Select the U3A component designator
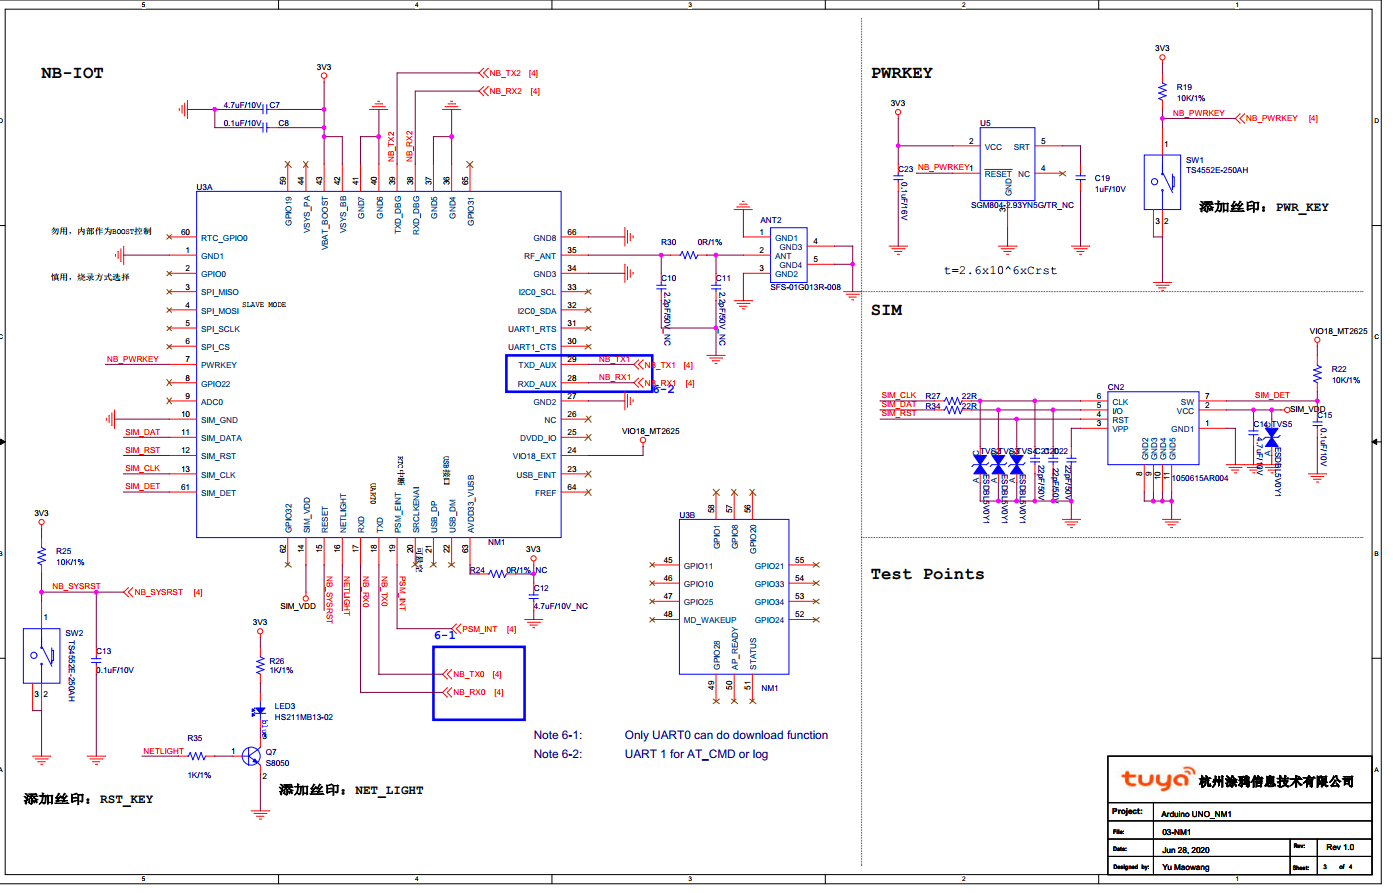The width and height of the screenshot is (1393, 893). point(204,187)
